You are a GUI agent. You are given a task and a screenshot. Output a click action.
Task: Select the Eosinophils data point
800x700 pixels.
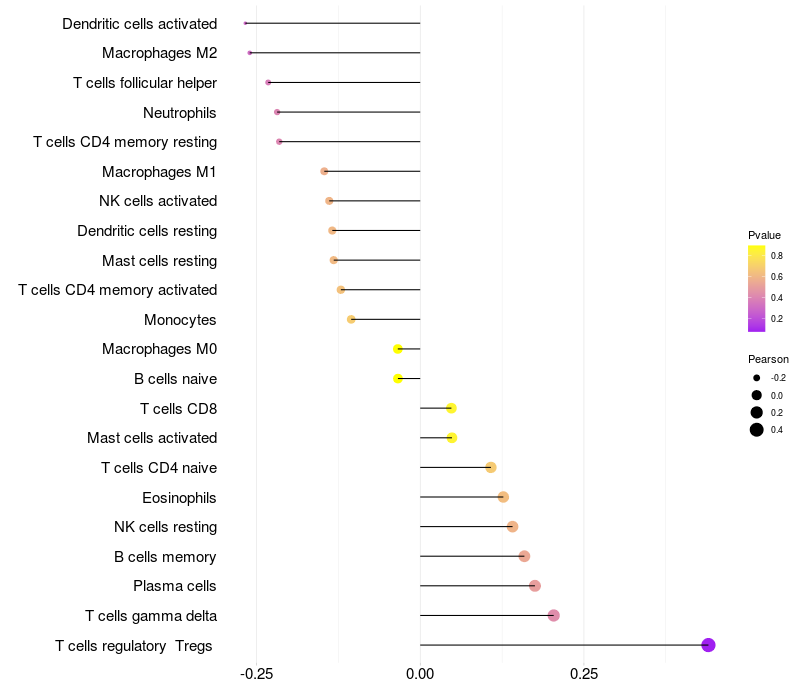pos(503,497)
